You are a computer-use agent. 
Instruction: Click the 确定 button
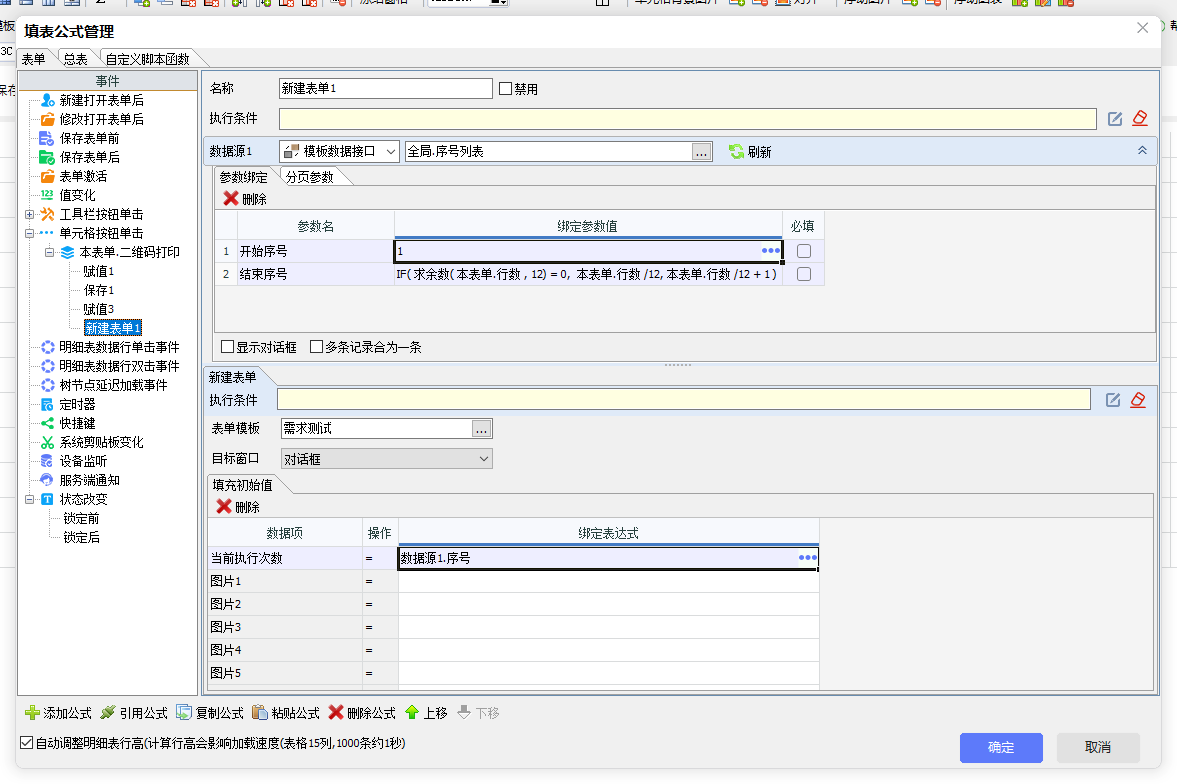tap(1001, 748)
